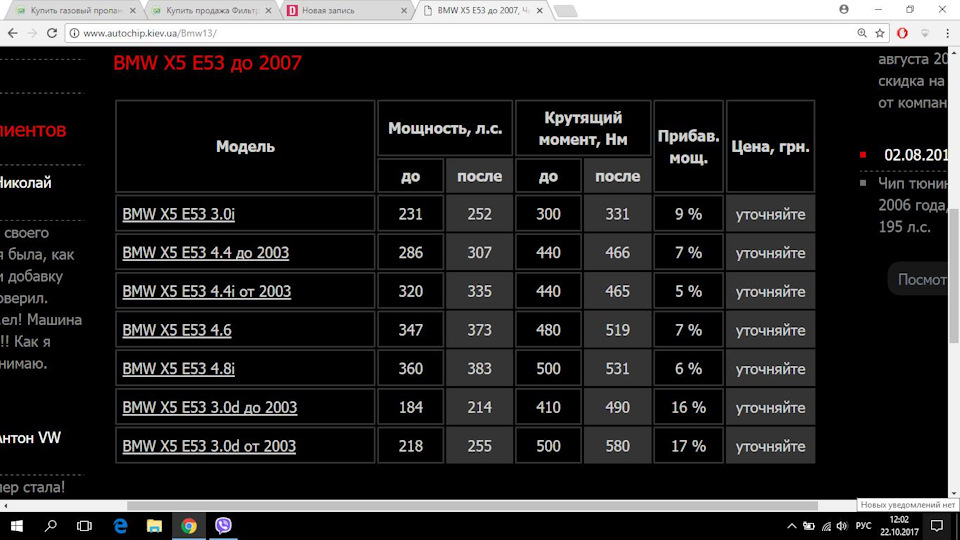Open Task View on taskbar

click(84, 526)
